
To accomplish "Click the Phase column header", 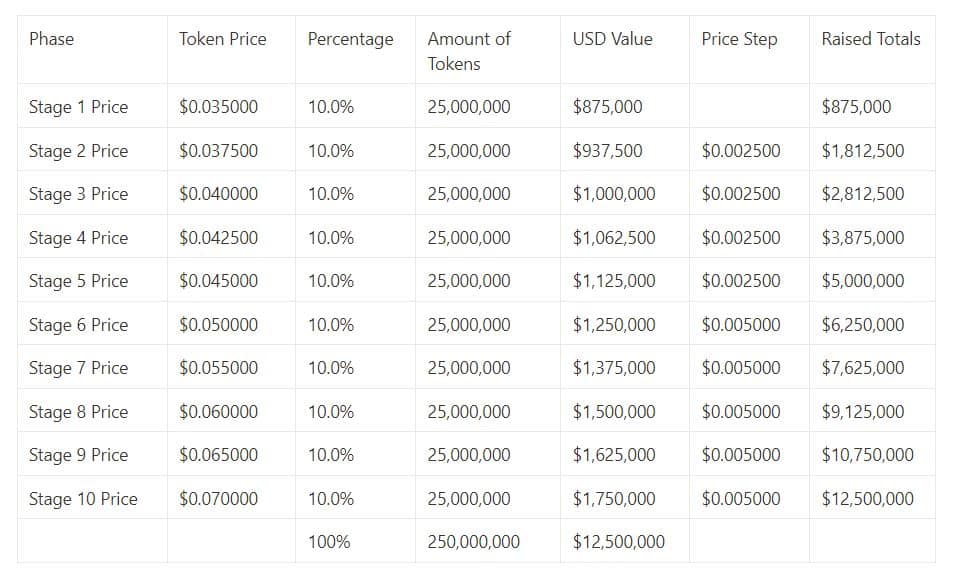I will click(51, 39).
